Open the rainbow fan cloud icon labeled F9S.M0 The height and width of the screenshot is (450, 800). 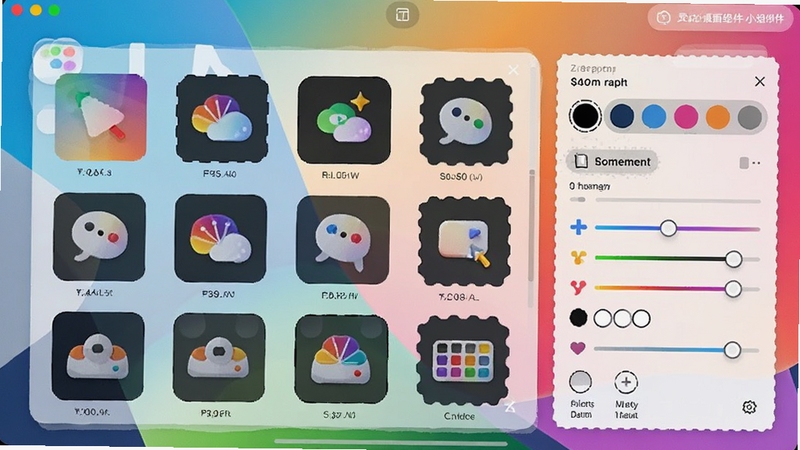click(x=222, y=118)
